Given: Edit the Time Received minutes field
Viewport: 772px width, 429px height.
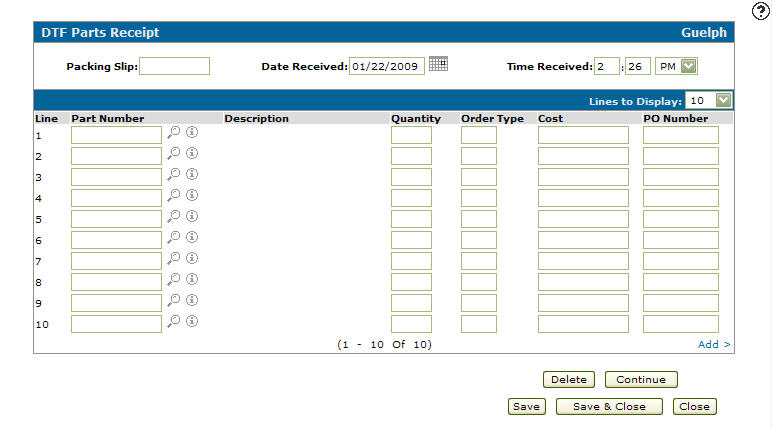Looking at the screenshot, I should [x=638, y=66].
